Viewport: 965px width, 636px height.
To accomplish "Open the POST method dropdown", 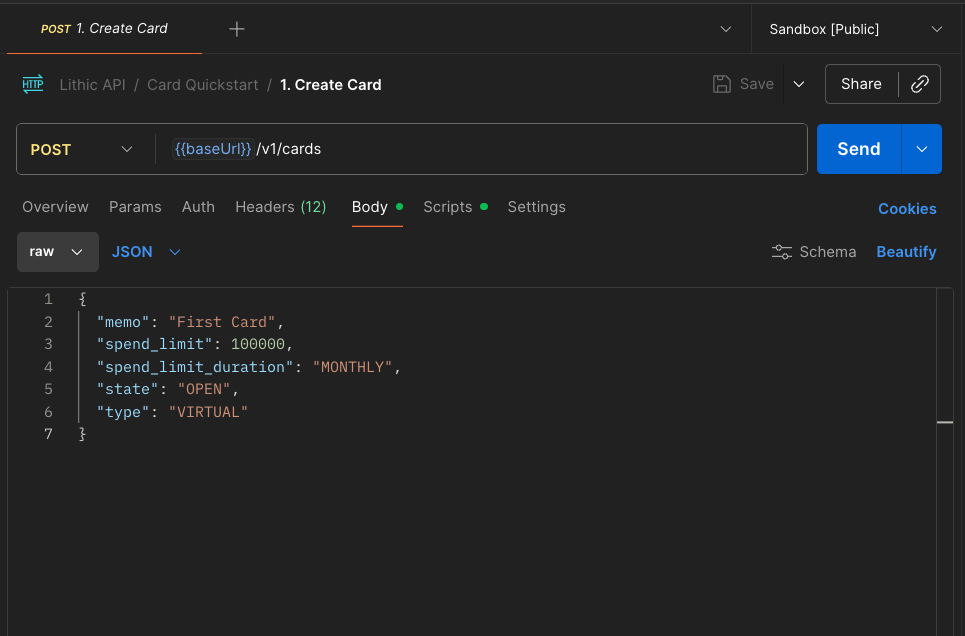I will coord(82,150).
